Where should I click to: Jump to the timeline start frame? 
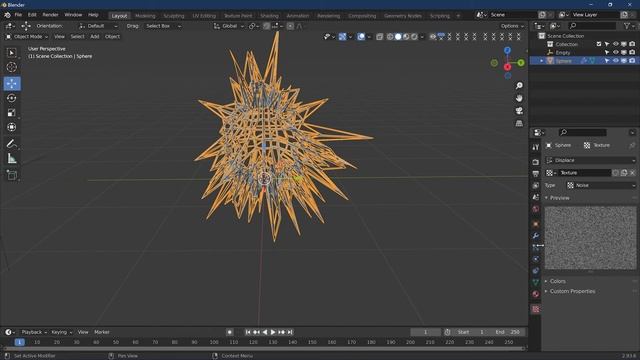[248, 332]
